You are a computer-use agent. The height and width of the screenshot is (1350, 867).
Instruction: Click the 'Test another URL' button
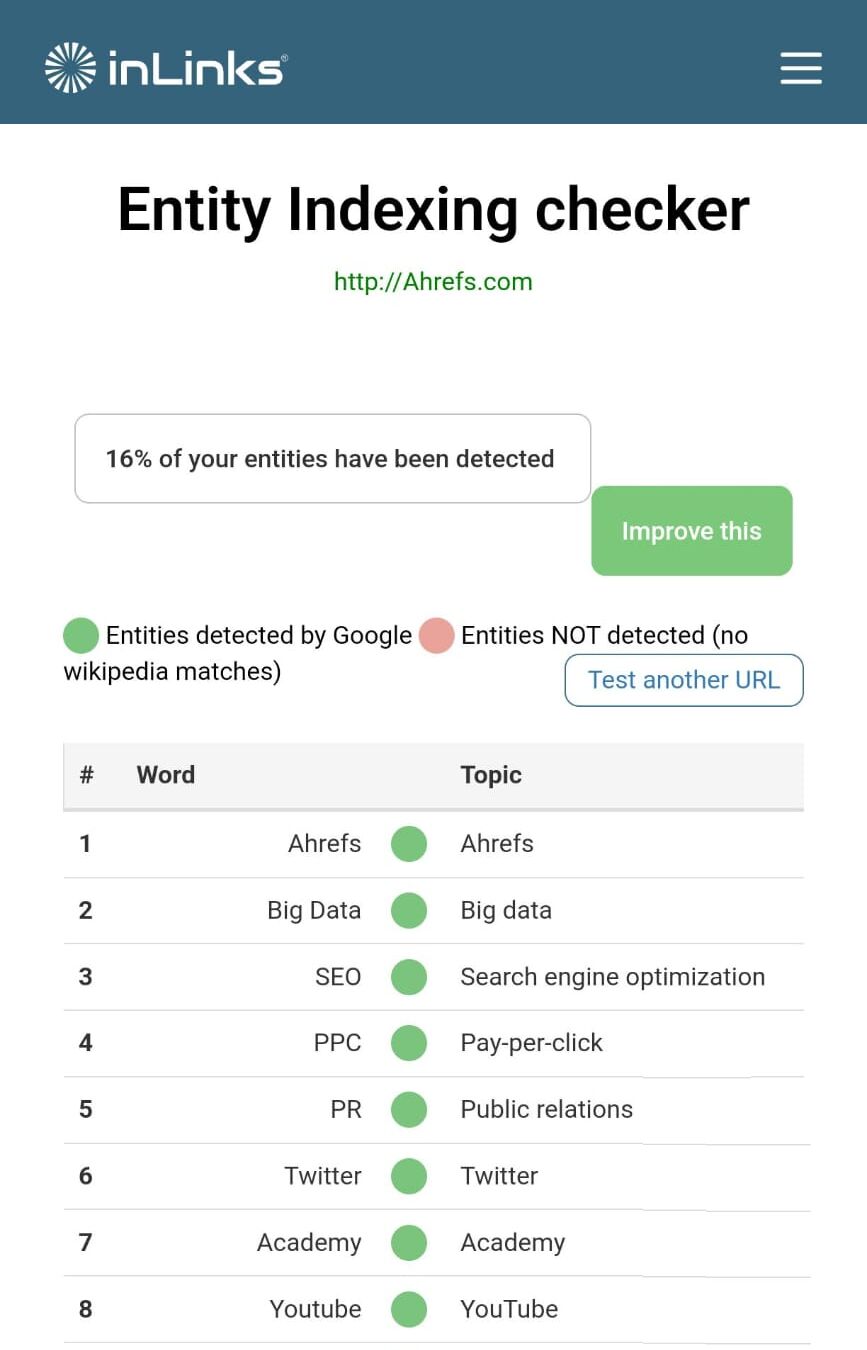[x=683, y=680]
